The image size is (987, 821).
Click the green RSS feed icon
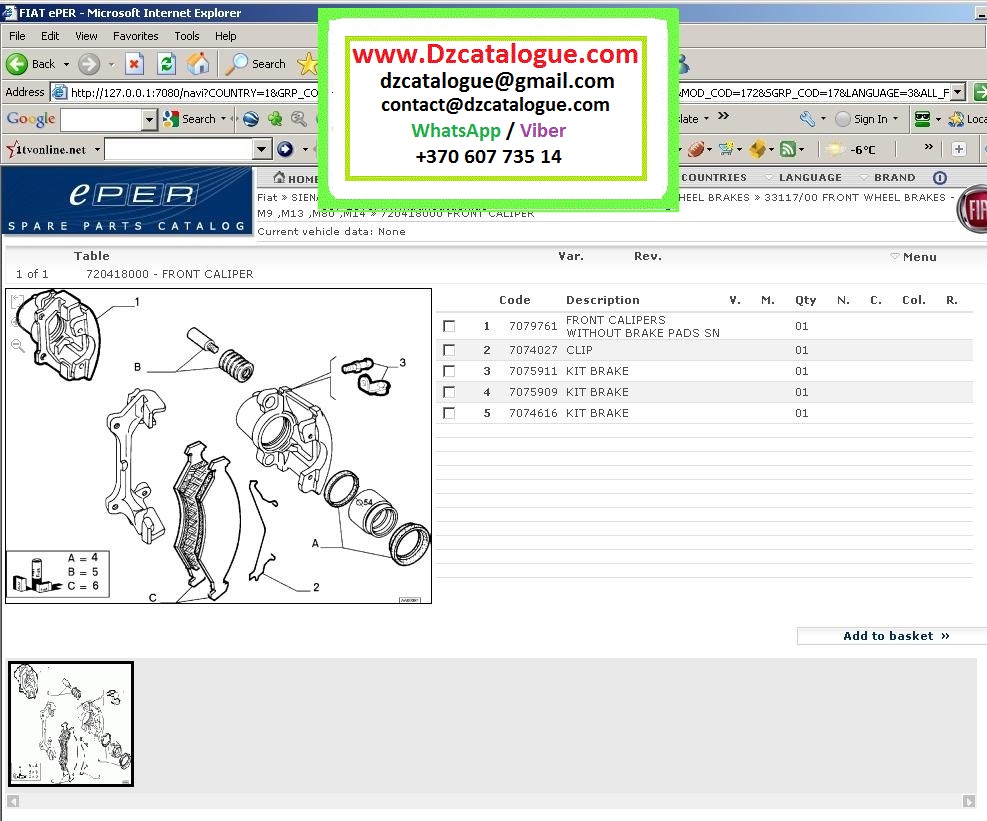click(x=787, y=149)
